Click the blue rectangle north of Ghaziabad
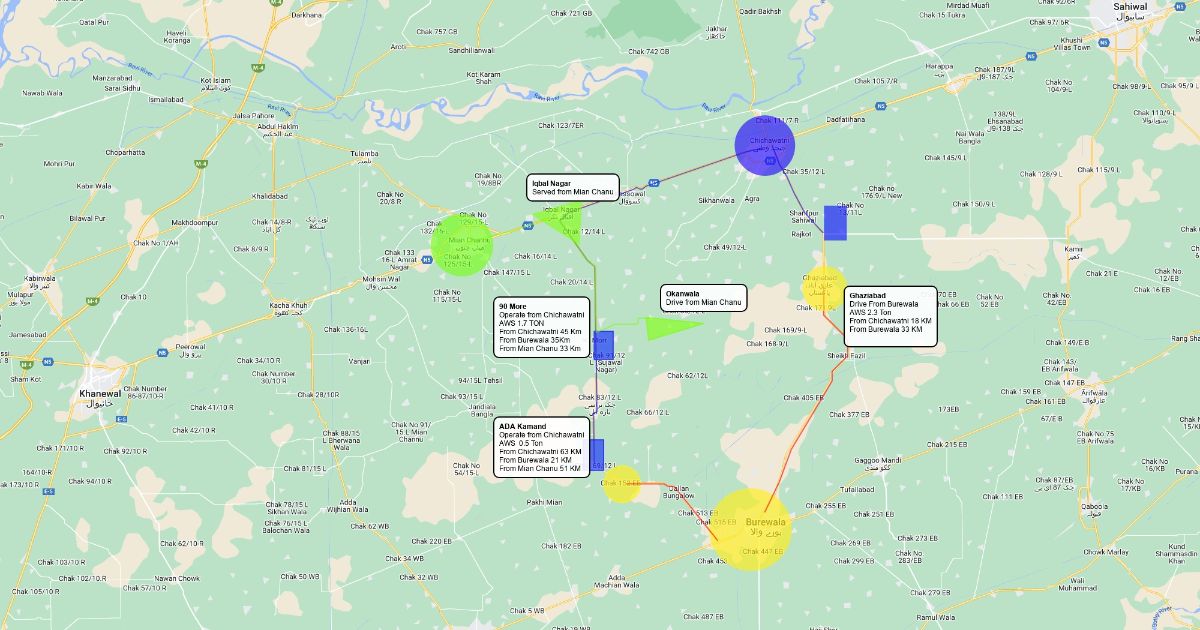The height and width of the screenshot is (630, 1200). point(835,223)
